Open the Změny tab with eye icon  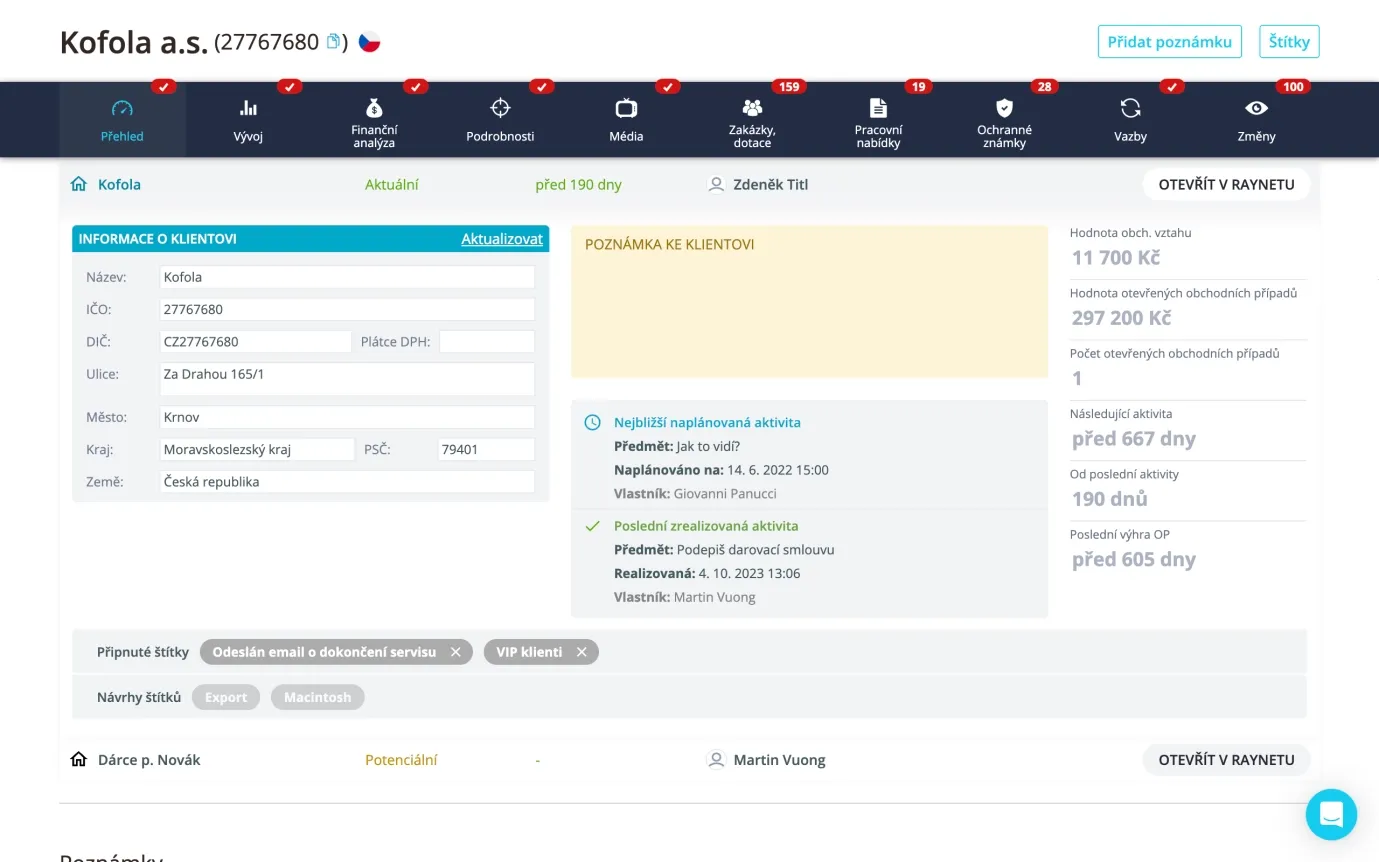[x=1256, y=119]
